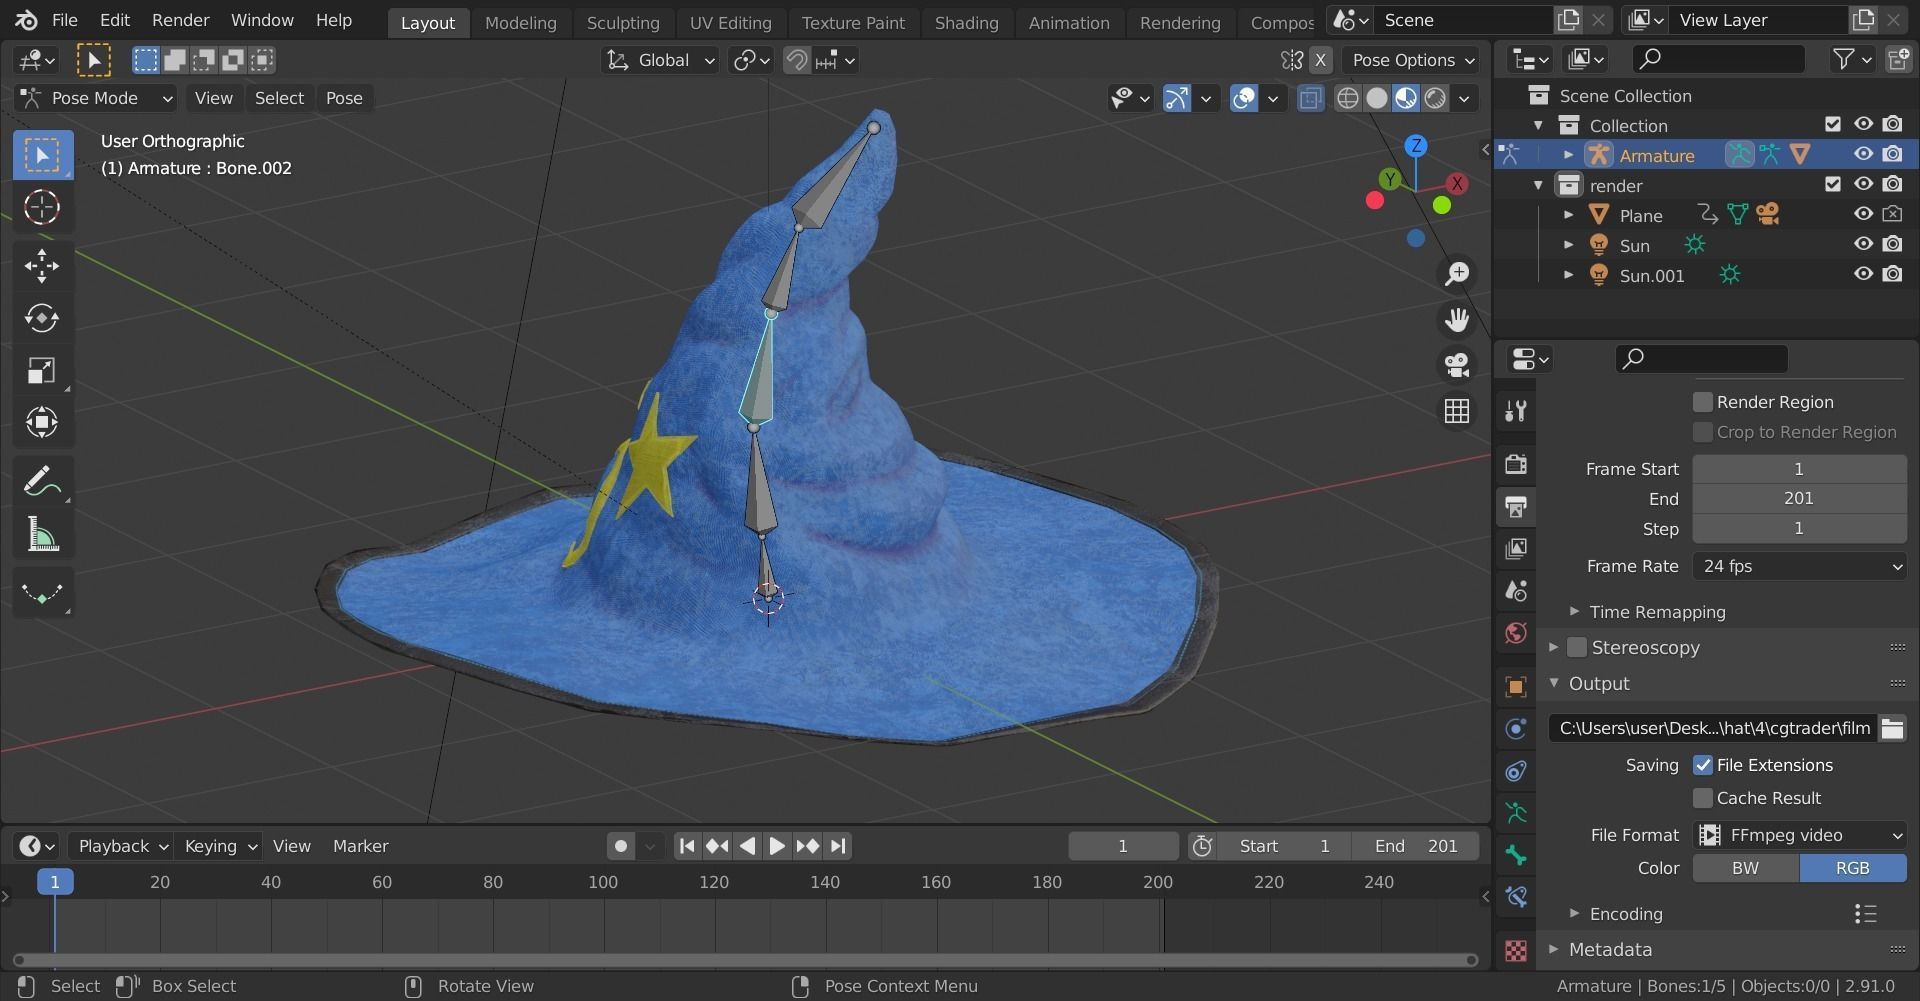Toggle X-ray display in viewport header
1920x1001 pixels.
[1310, 98]
